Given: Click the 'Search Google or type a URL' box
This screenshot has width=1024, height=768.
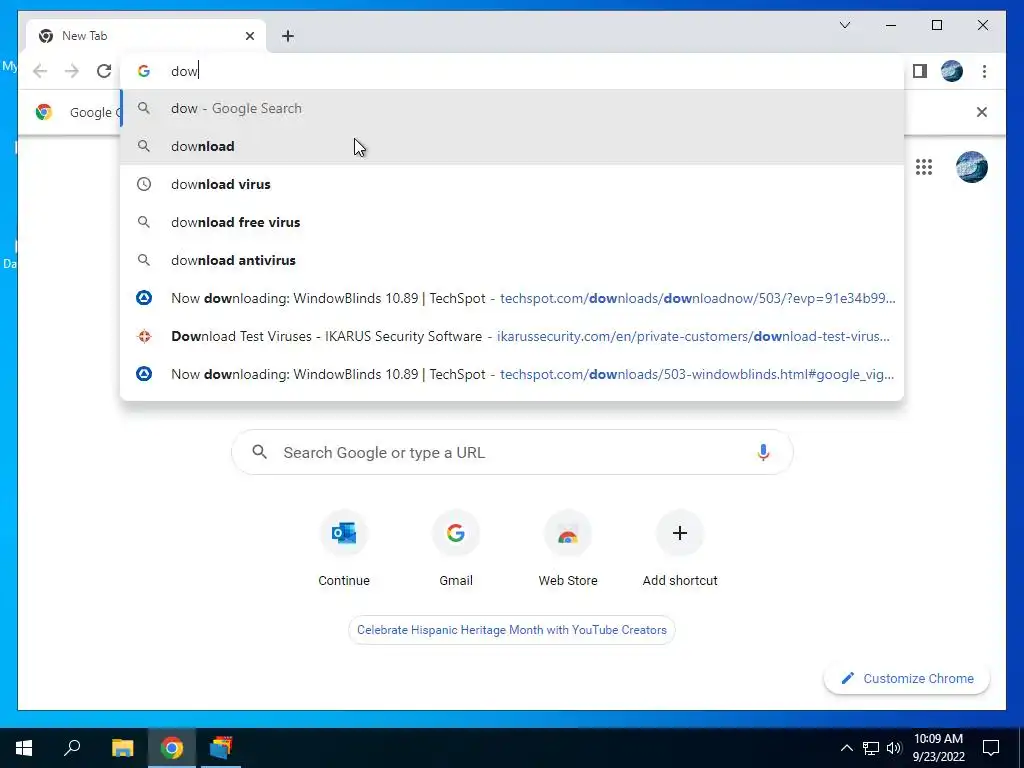Looking at the screenshot, I should (512, 452).
